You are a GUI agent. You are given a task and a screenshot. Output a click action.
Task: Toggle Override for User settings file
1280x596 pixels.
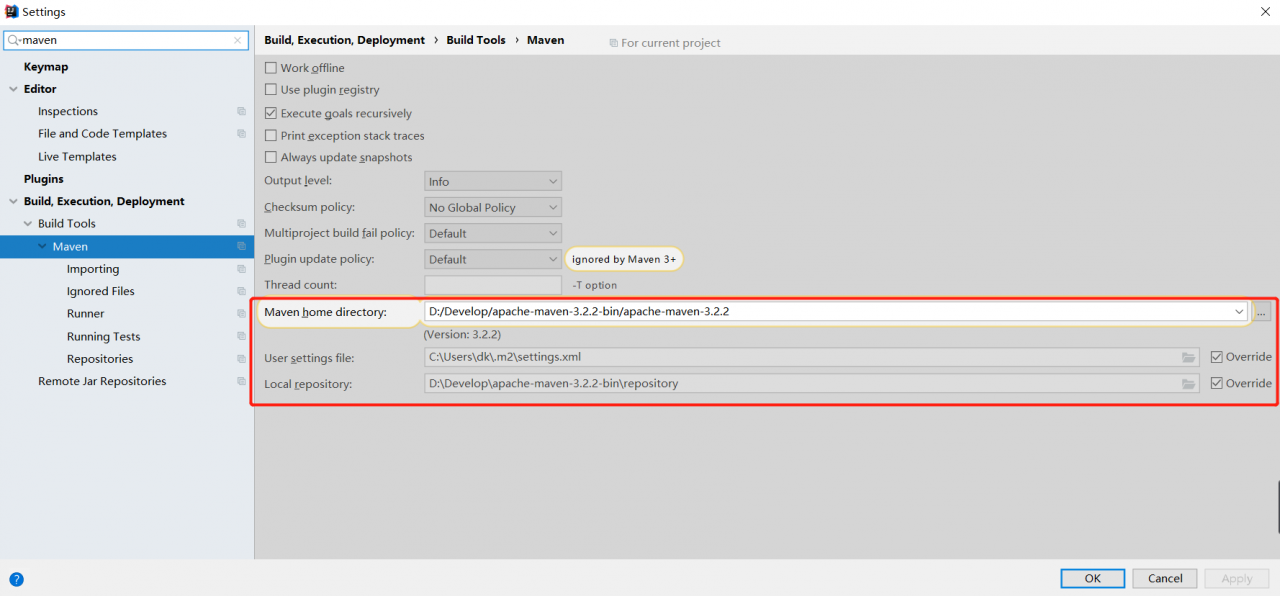[x=1216, y=357]
